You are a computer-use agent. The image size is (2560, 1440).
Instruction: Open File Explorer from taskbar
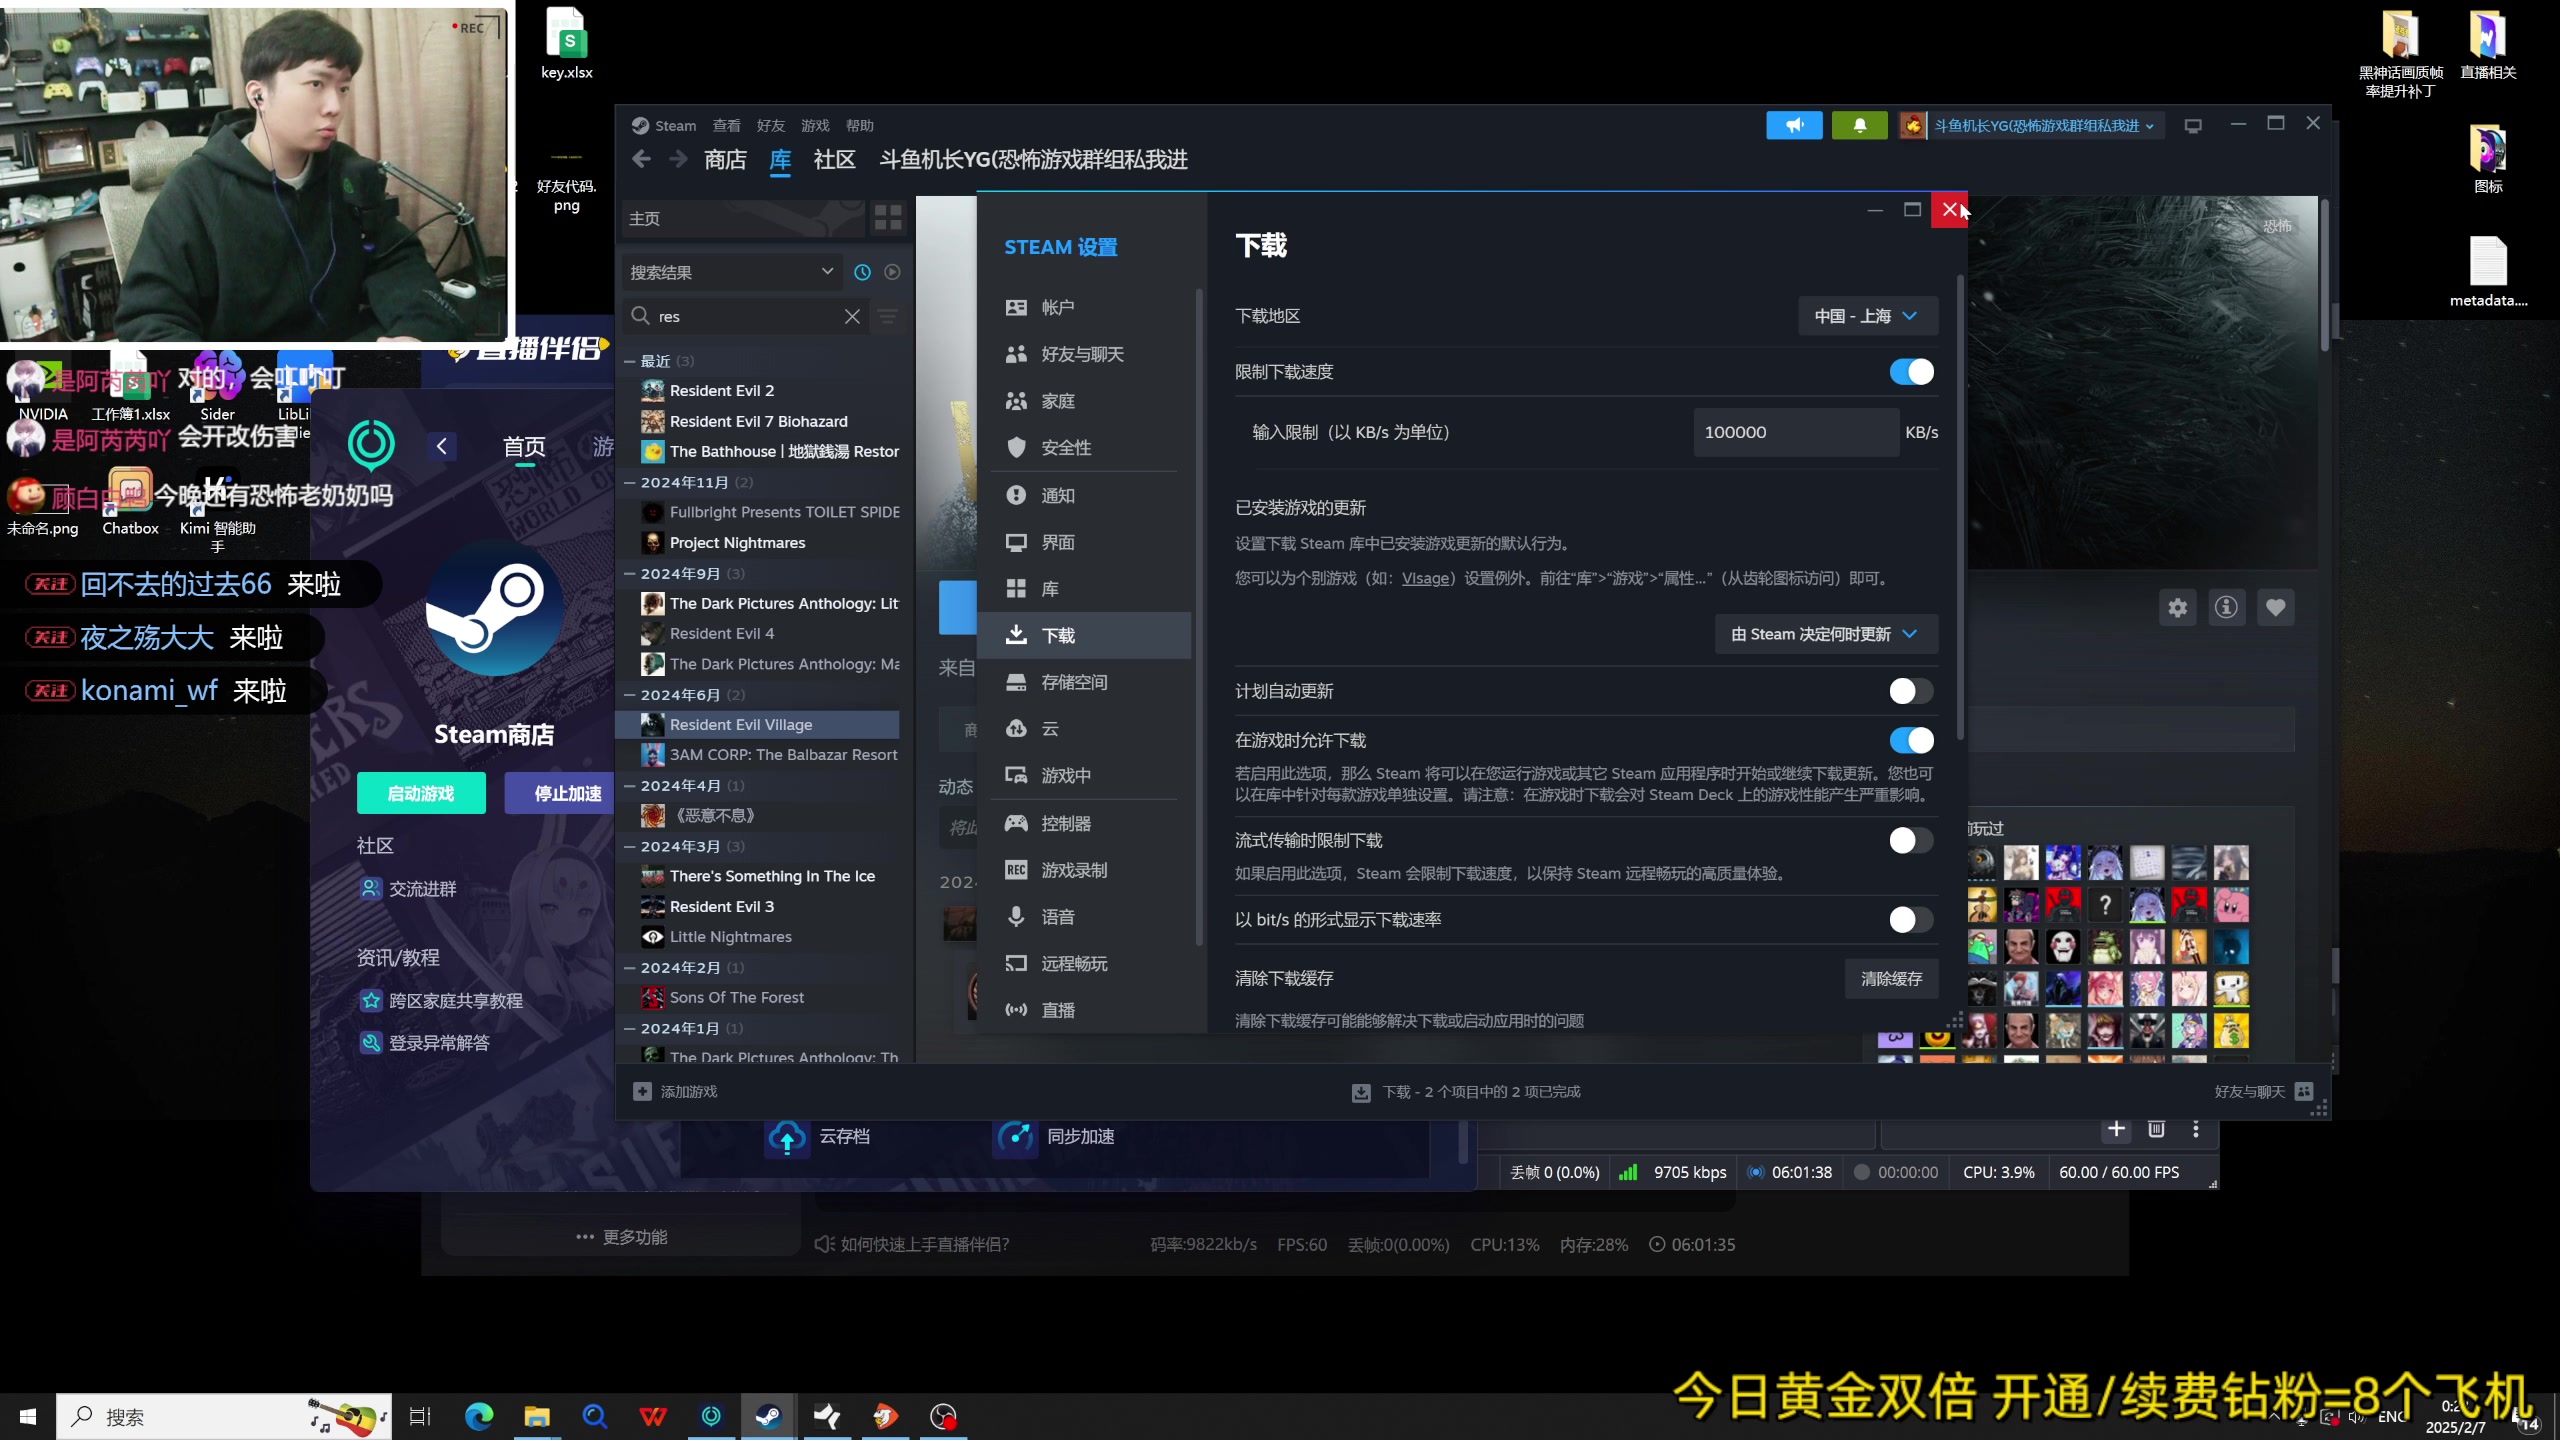point(537,1416)
